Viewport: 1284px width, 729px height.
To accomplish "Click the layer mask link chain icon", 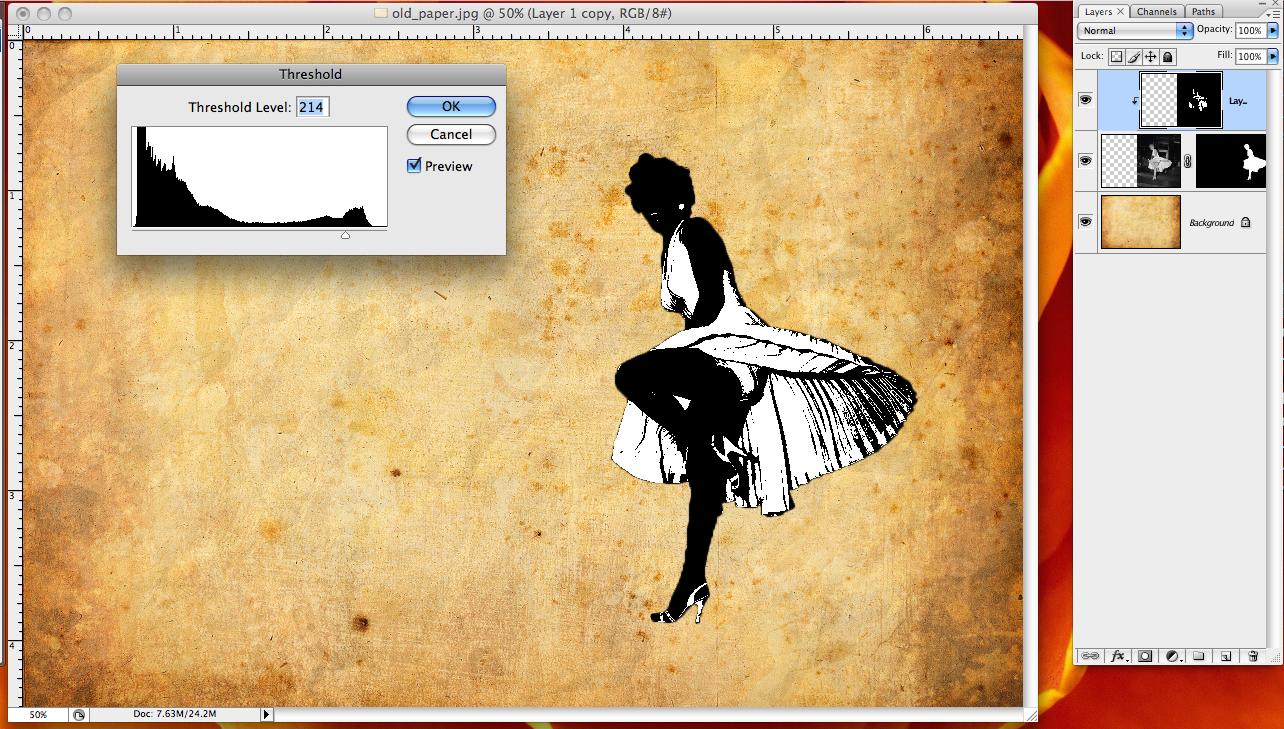I will coord(1188,162).
